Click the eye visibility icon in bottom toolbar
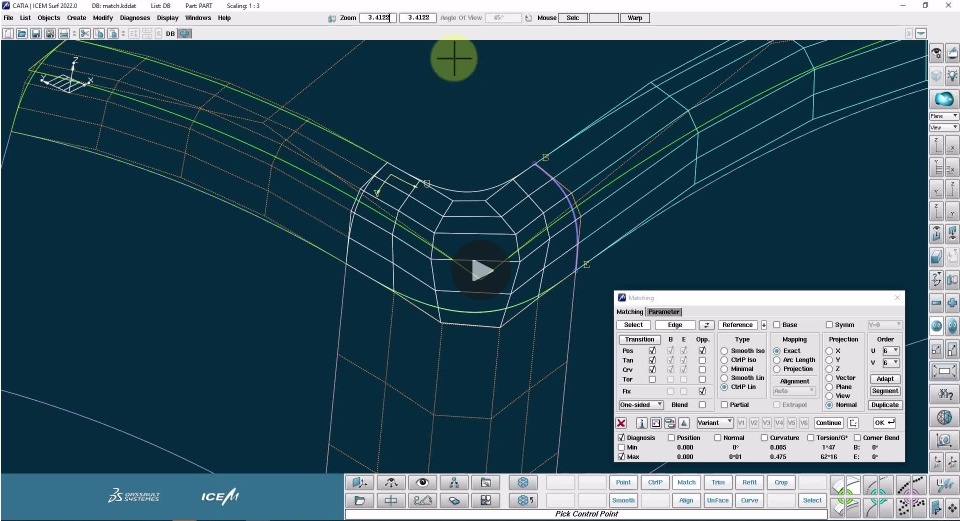Viewport: 960px width, 521px height. click(x=422, y=482)
